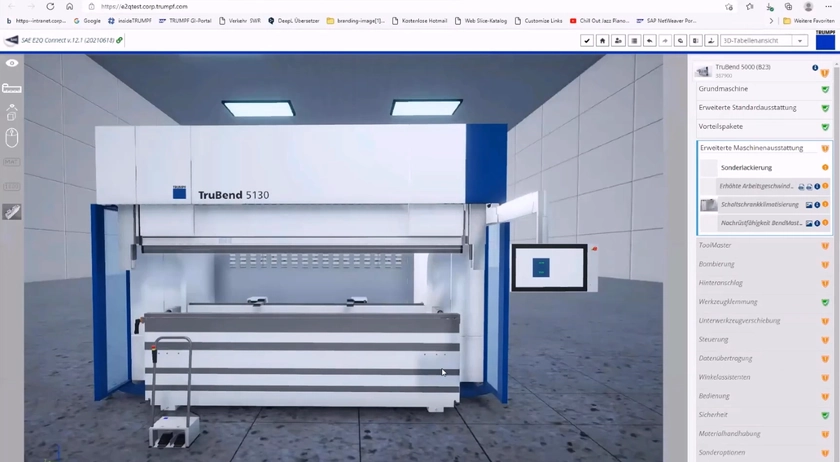Open the Winkelassistenten section
The height and width of the screenshot is (462, 840).
[x=763, y=377]
